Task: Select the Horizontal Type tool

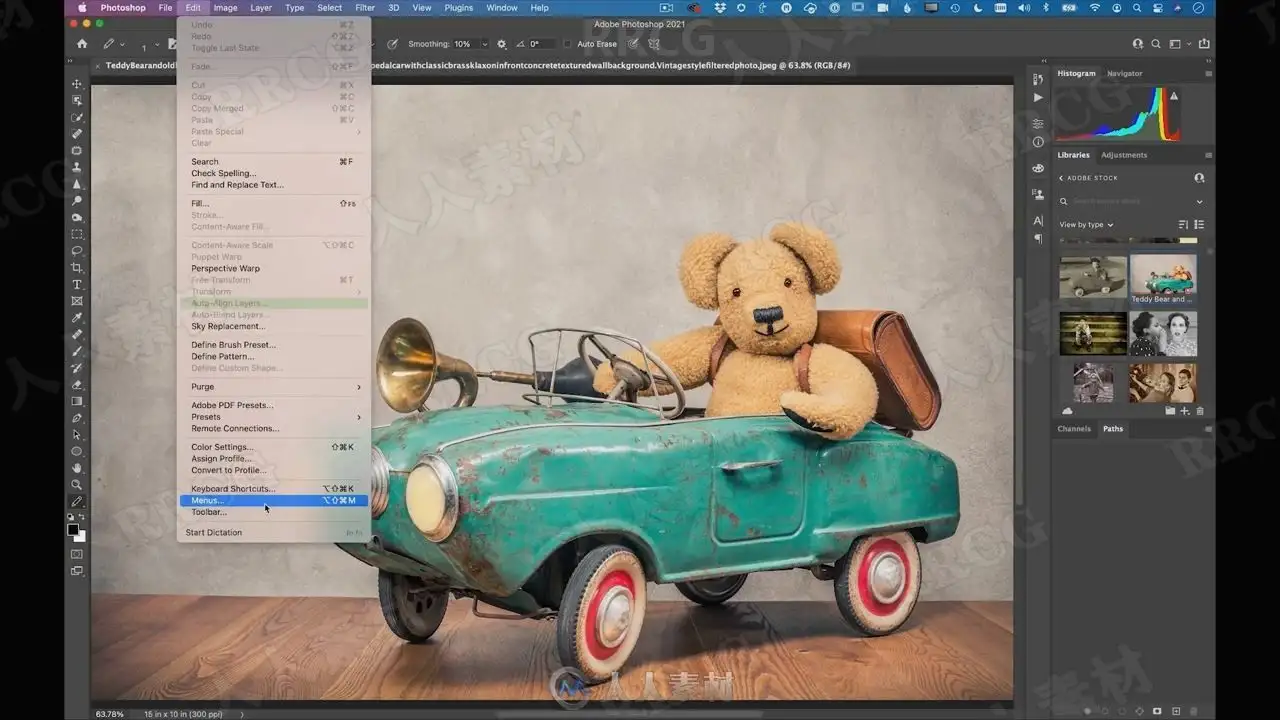Action: tap(77, 285)
